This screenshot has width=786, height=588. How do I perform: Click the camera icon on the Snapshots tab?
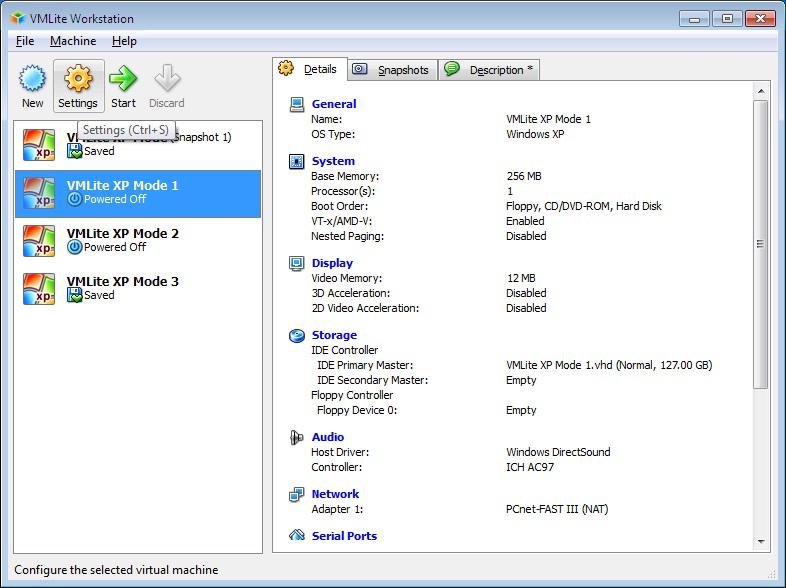tap(359, 69)
